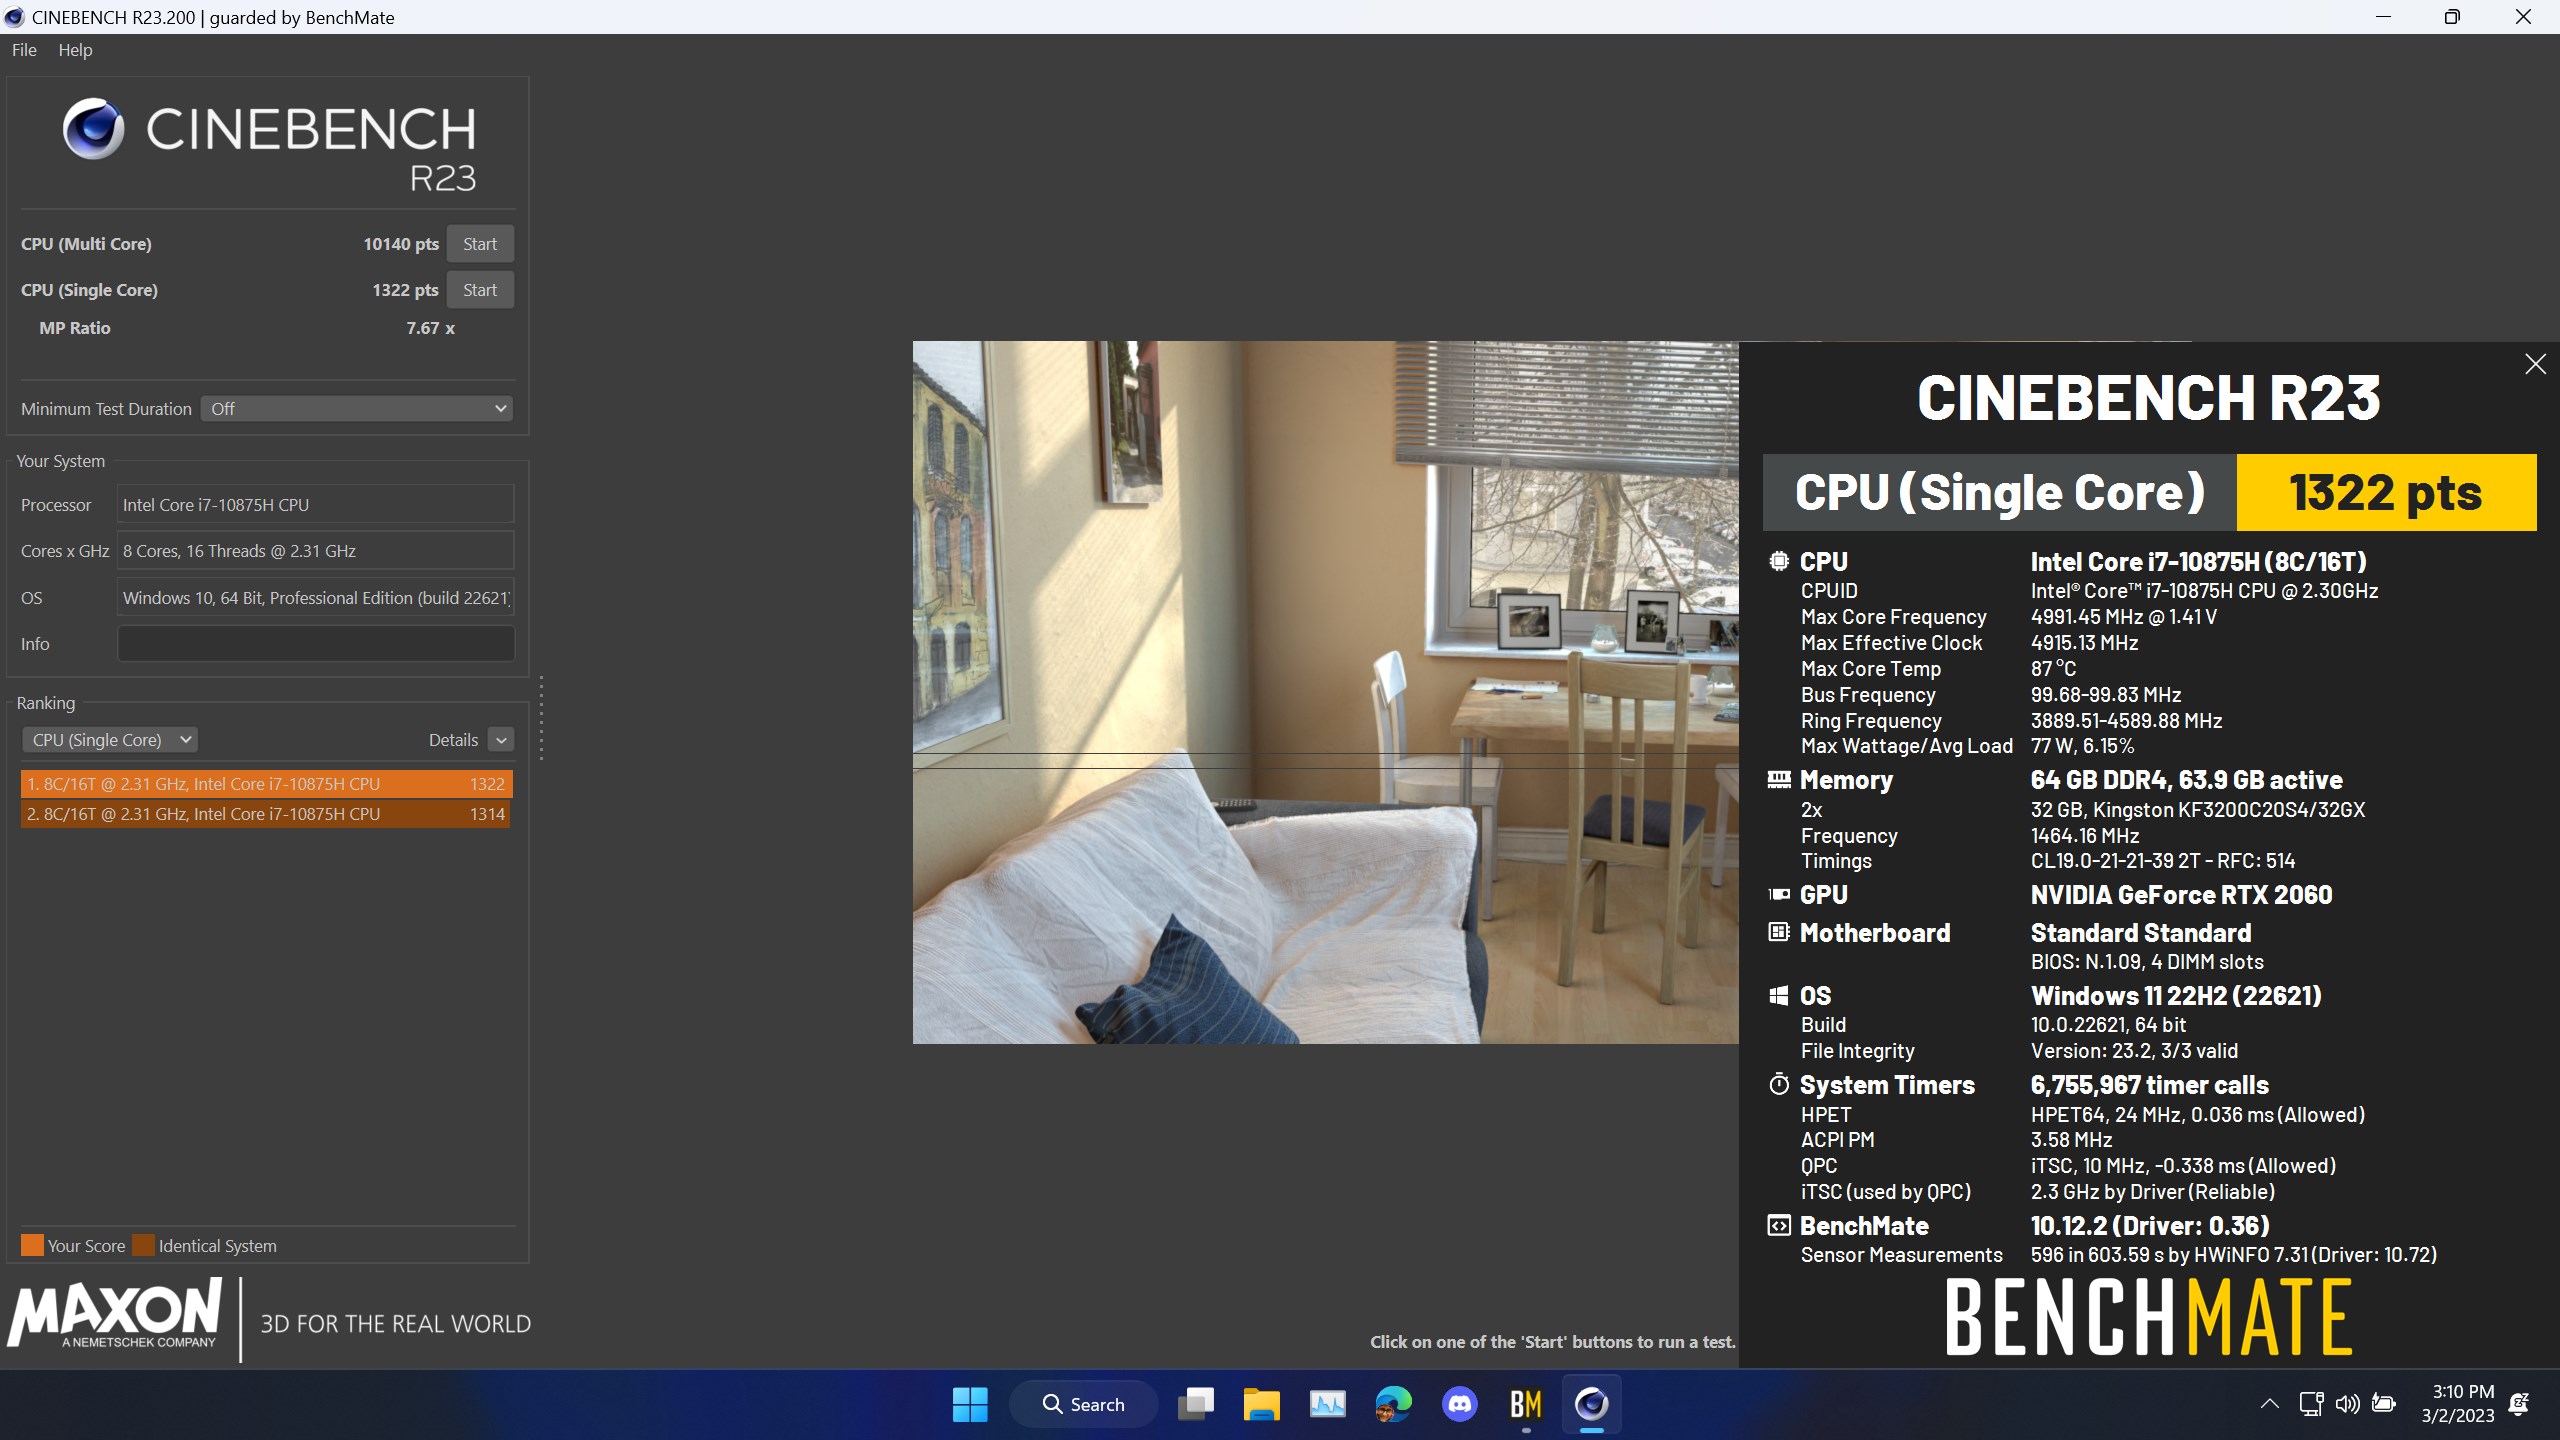Click the 6,755,967 timer calls value

[2150, 1085]
